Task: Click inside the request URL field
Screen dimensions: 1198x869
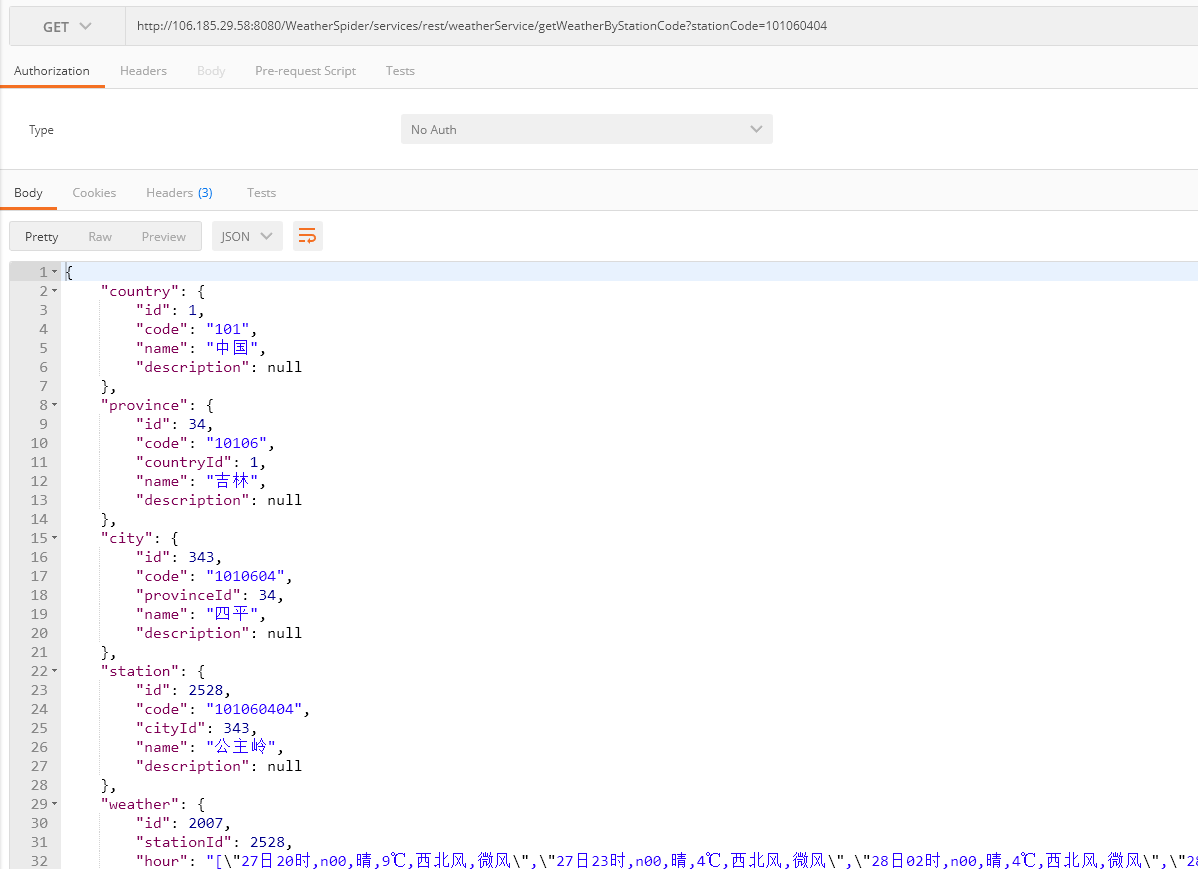Action: 500,25
